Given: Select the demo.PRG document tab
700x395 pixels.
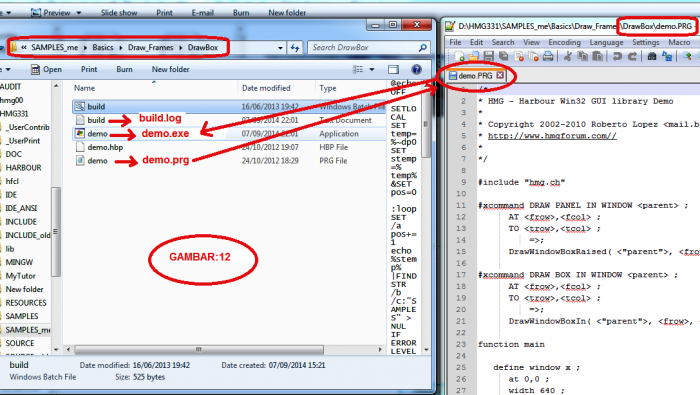Looking at the screenshot, I should point(476,75).
